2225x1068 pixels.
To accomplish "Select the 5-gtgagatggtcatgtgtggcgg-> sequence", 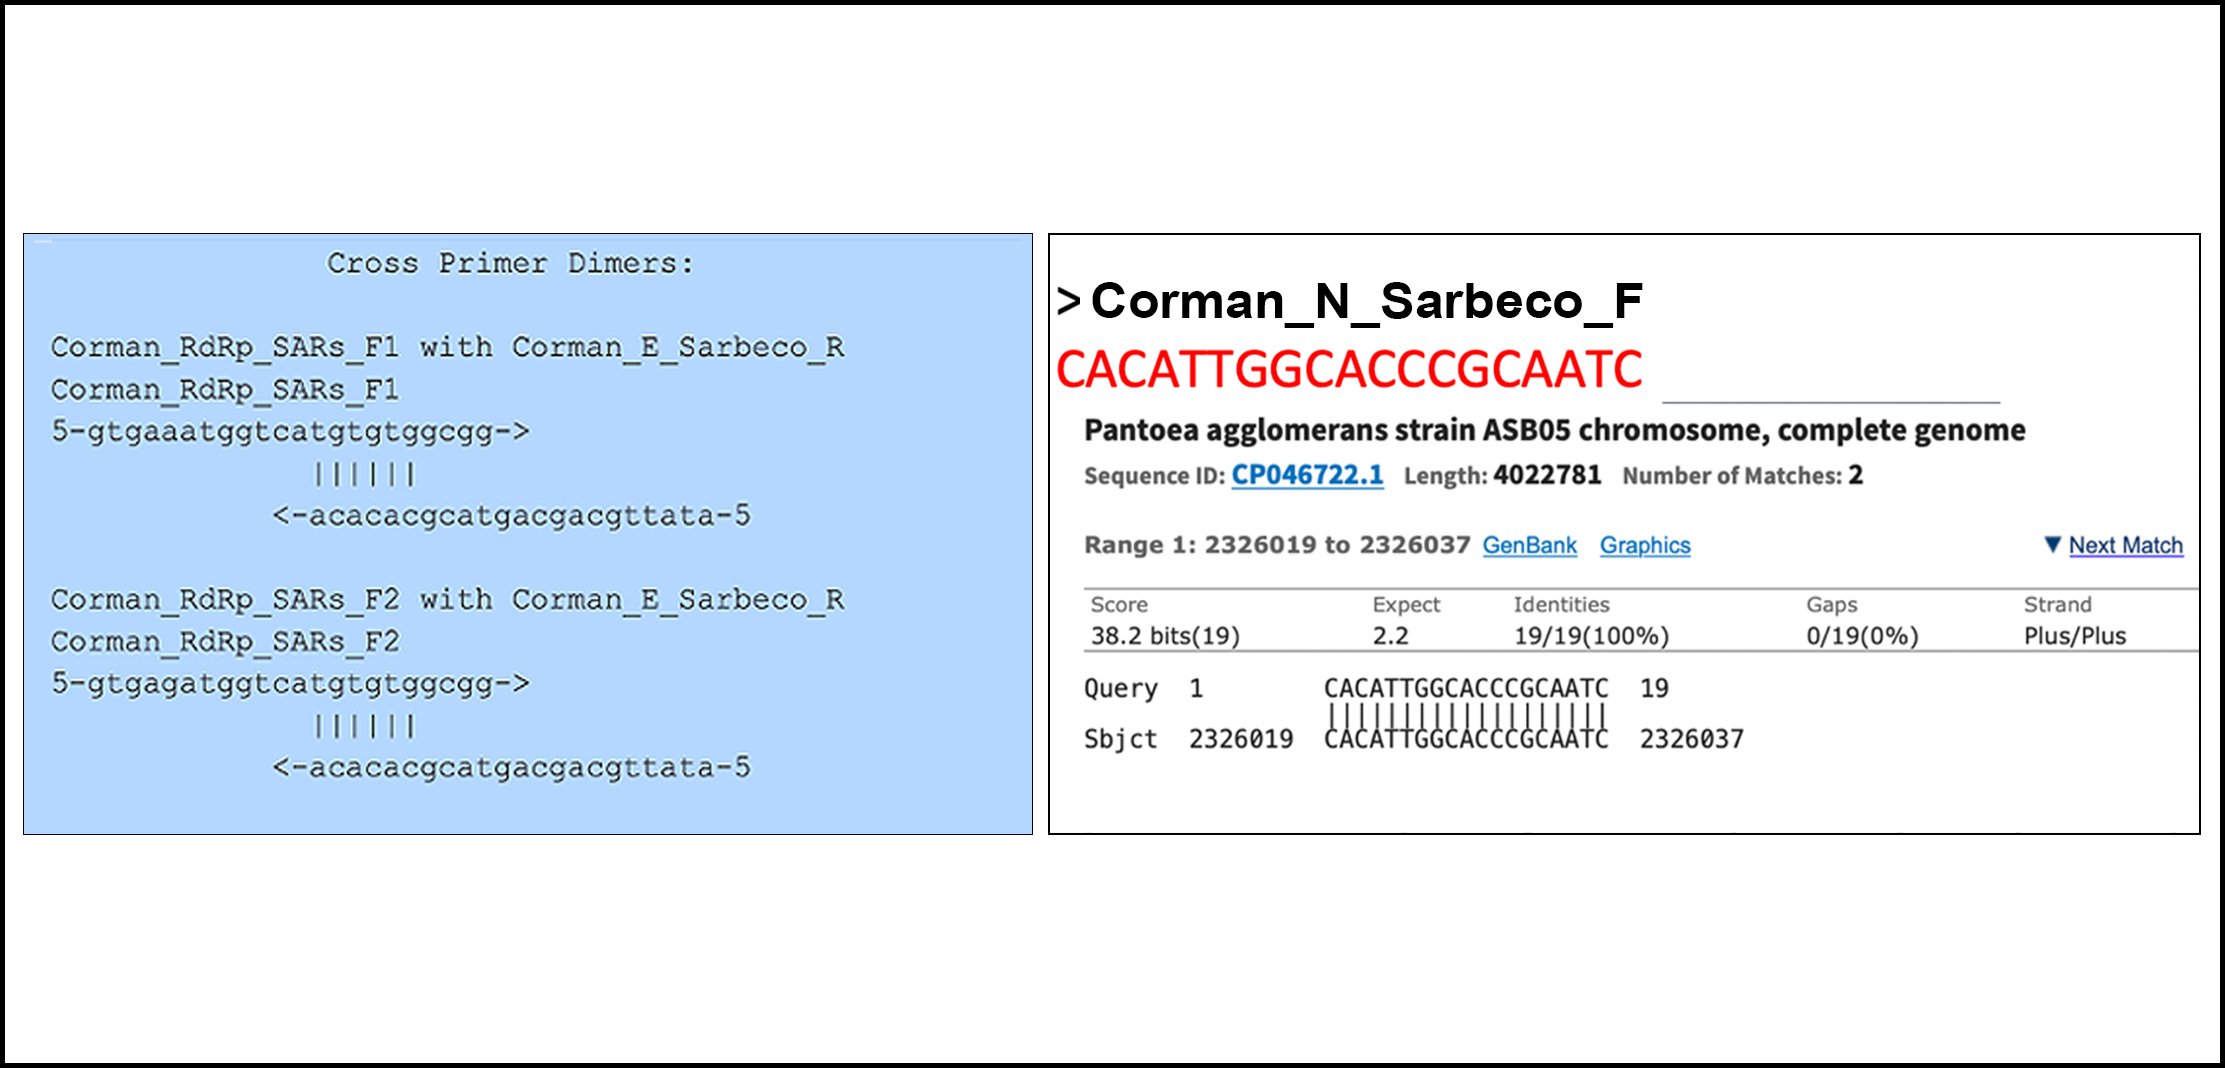I will pyautogui.click(x=290, y=683).
